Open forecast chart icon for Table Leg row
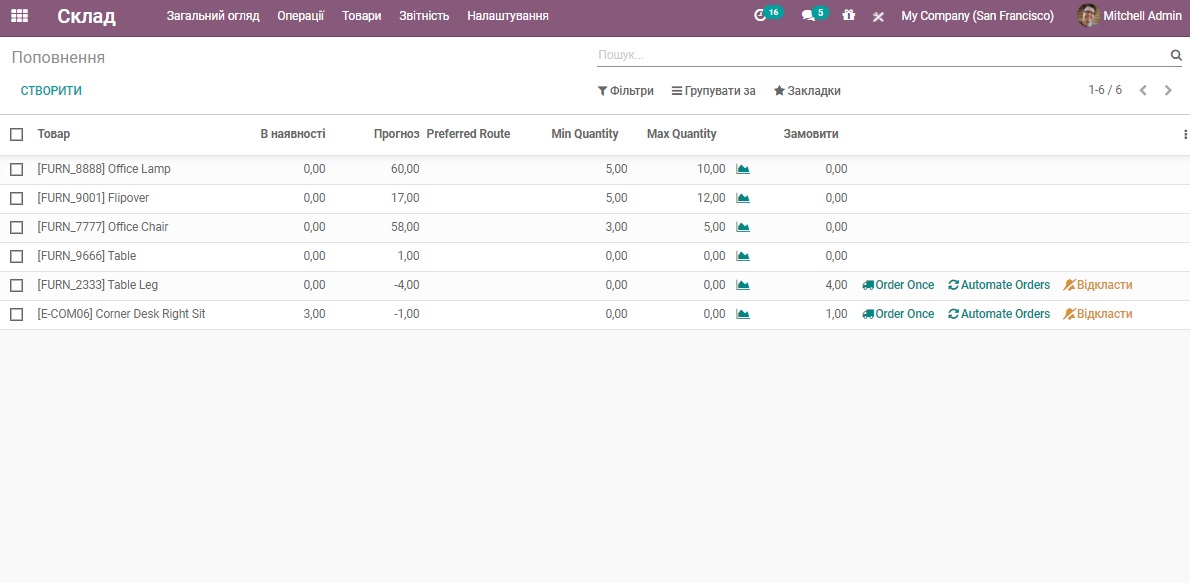Viewport: 1190px width, 583px height. click(x=743, y=285)
